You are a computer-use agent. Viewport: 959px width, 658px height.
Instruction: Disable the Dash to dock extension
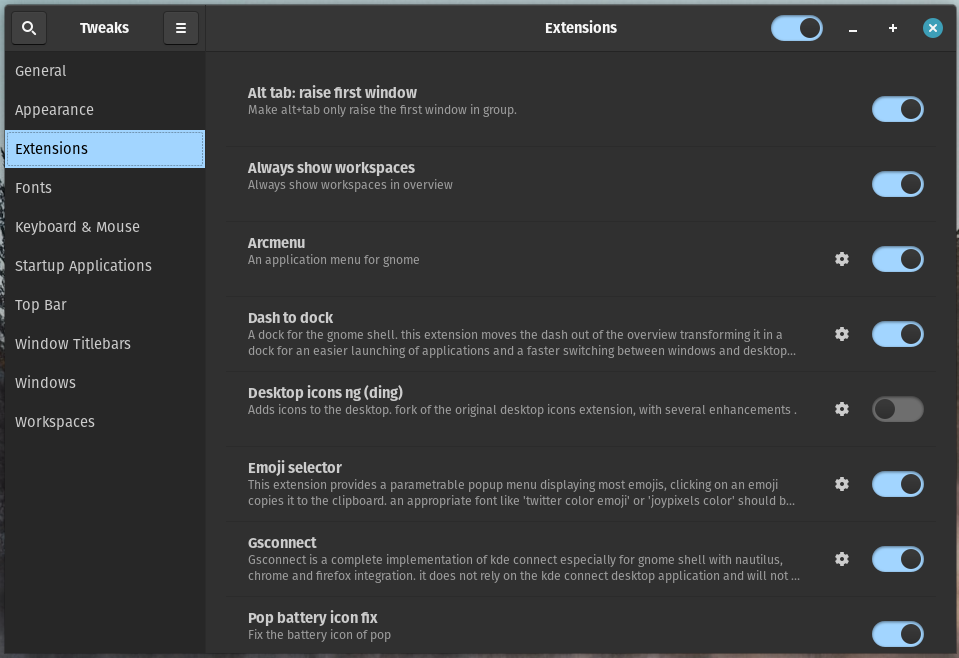click(x=898, y=335)
